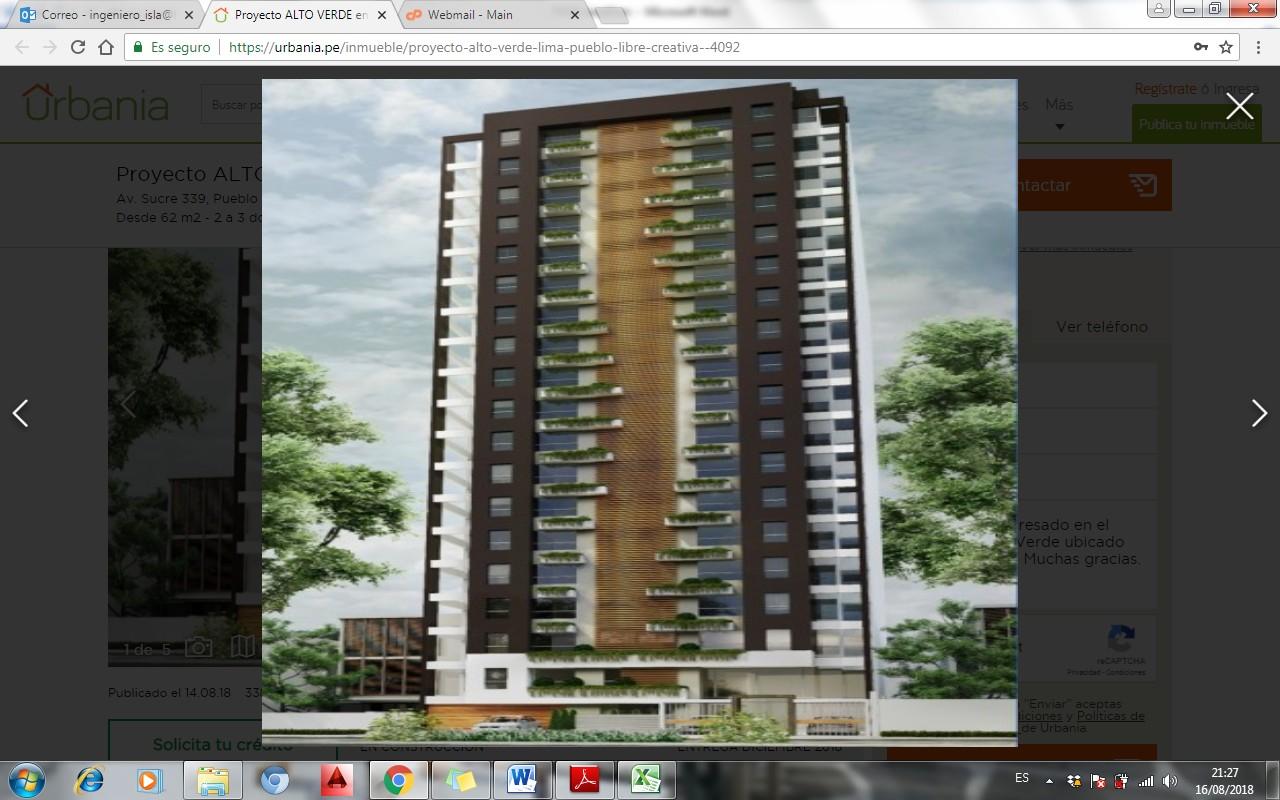Expand the Más dropdown menu
This screenshot has height=800, width=1280.
[1059, 112]
